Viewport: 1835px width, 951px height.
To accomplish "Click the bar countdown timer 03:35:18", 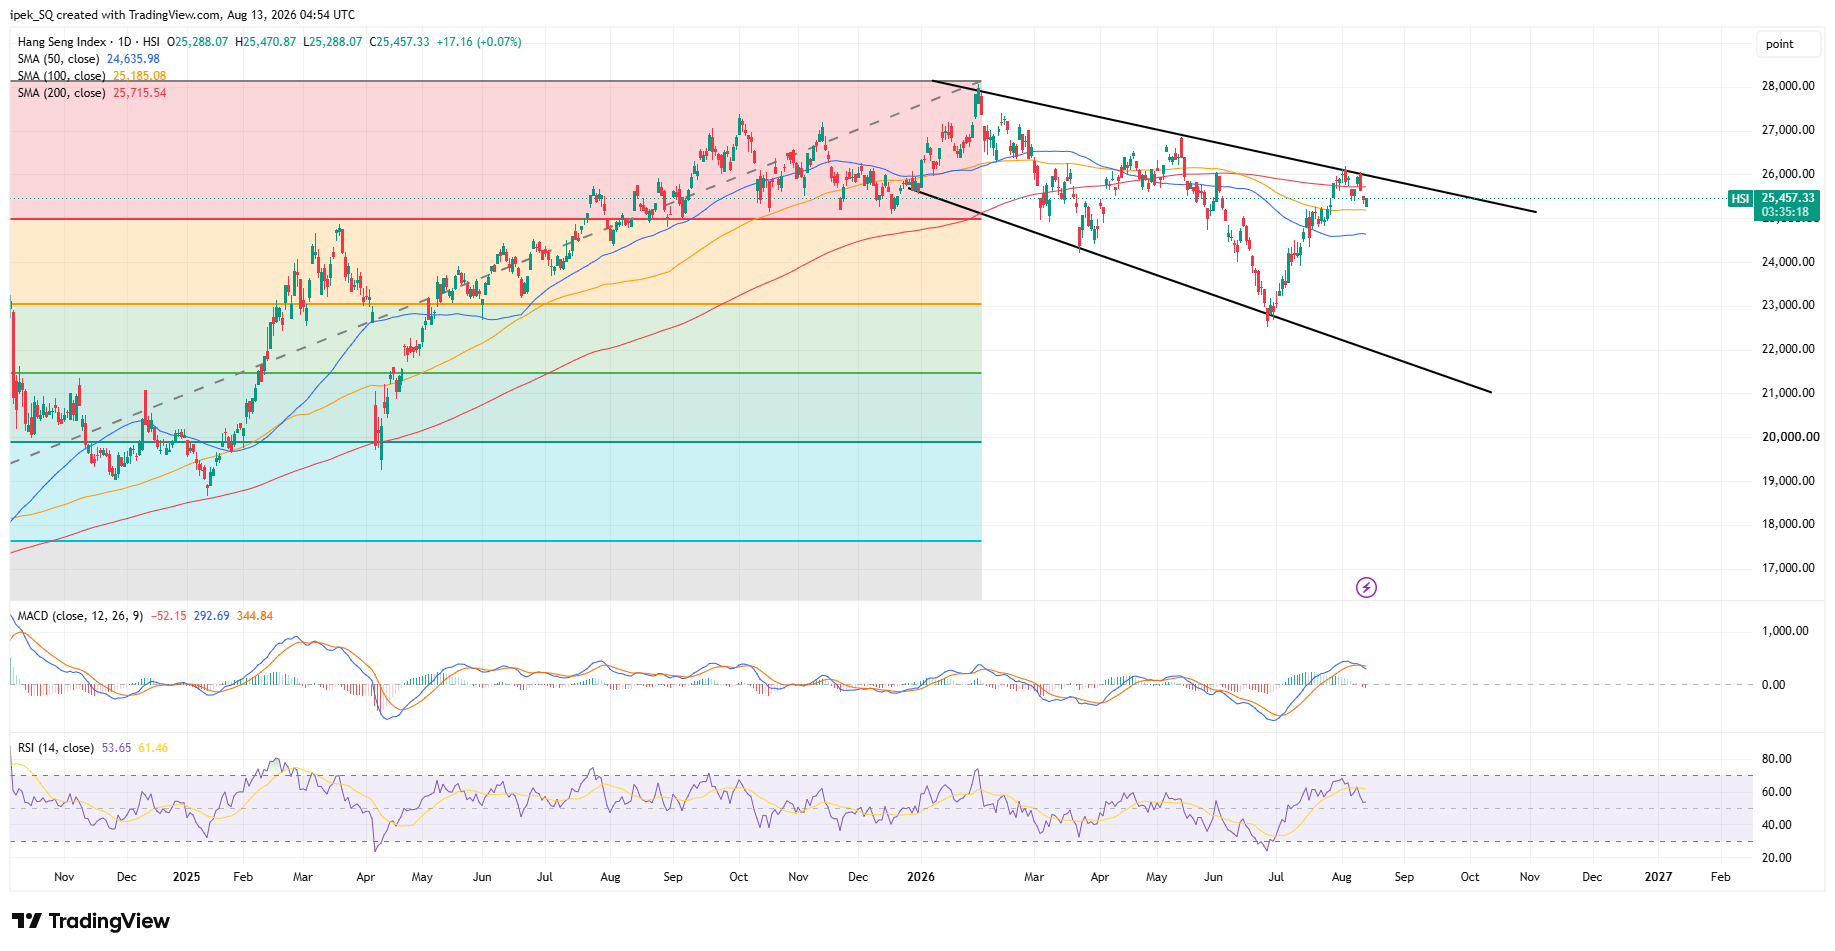I will coord(1786,212).
